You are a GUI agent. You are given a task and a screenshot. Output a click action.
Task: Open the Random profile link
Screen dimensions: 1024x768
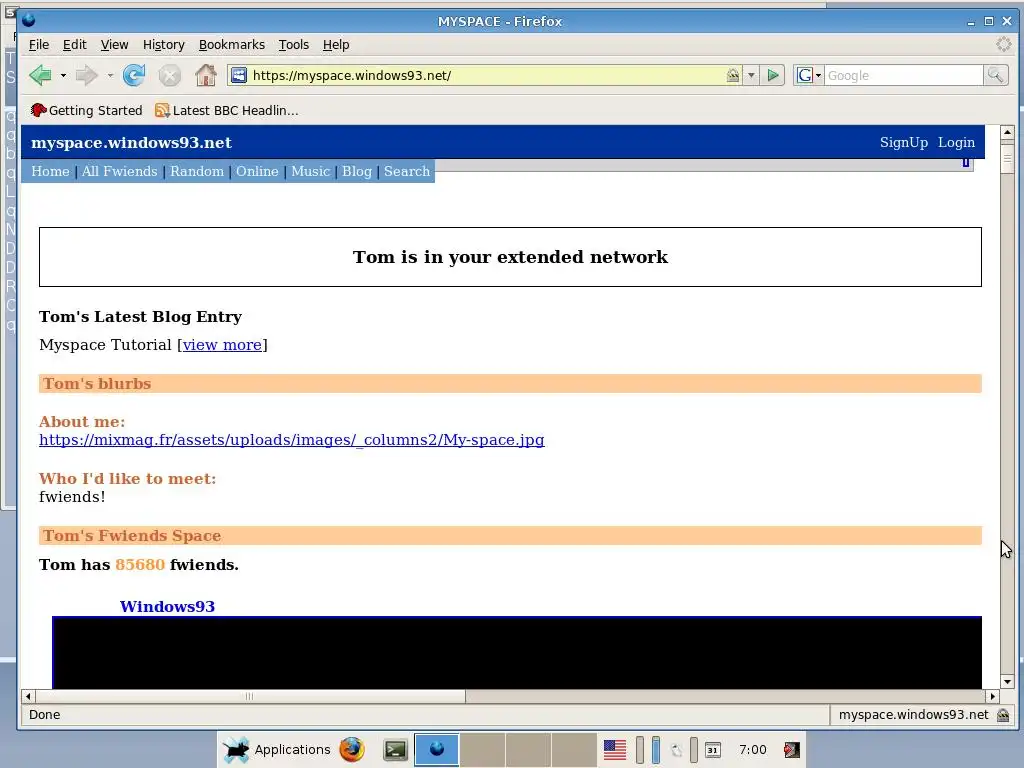pos(197,171)
